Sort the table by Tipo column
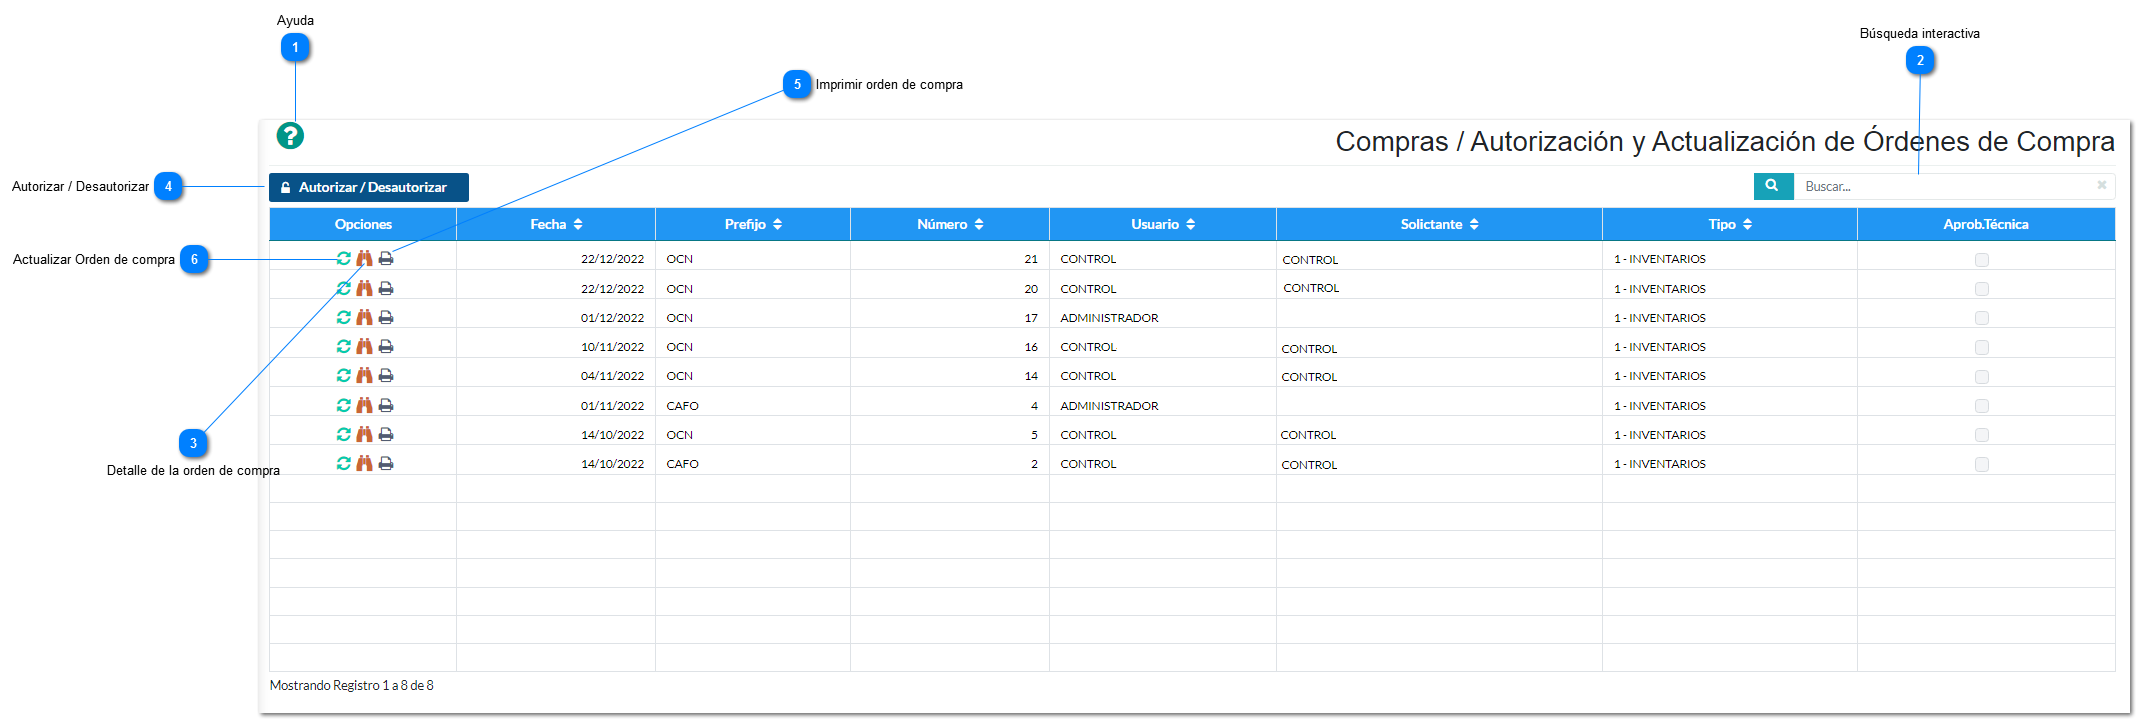This screenshot has width=2139, height=722. pyautogui.click(x=1730, y=224)
